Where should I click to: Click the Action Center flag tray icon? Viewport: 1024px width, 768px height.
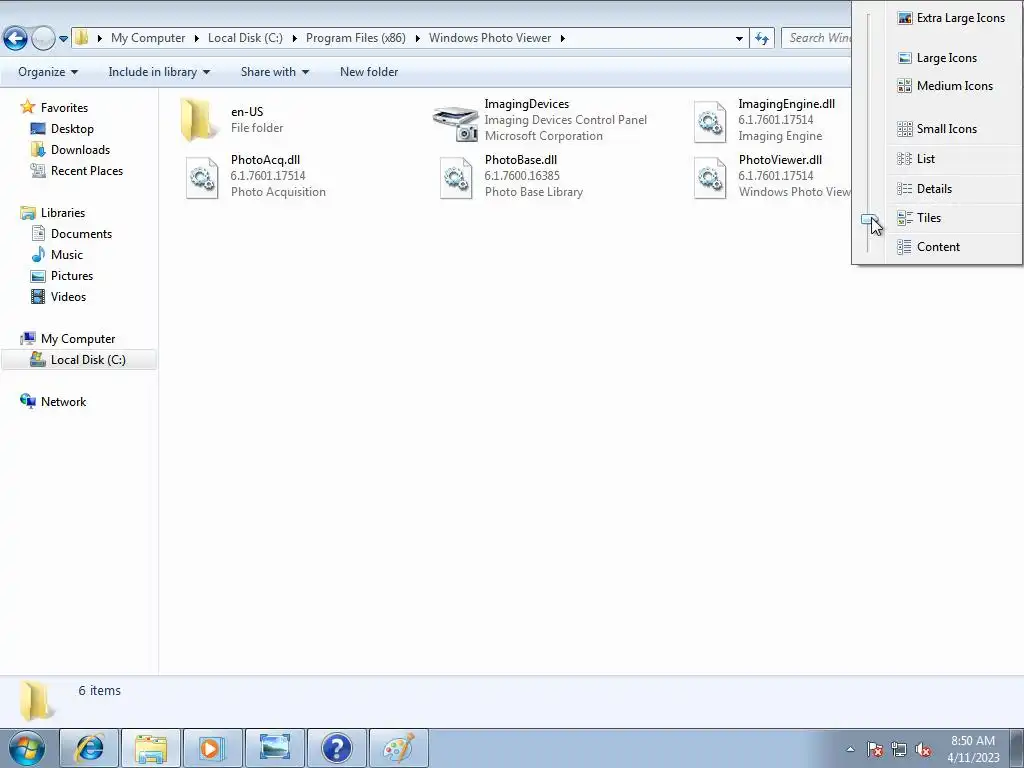click(x=875, y=749)
